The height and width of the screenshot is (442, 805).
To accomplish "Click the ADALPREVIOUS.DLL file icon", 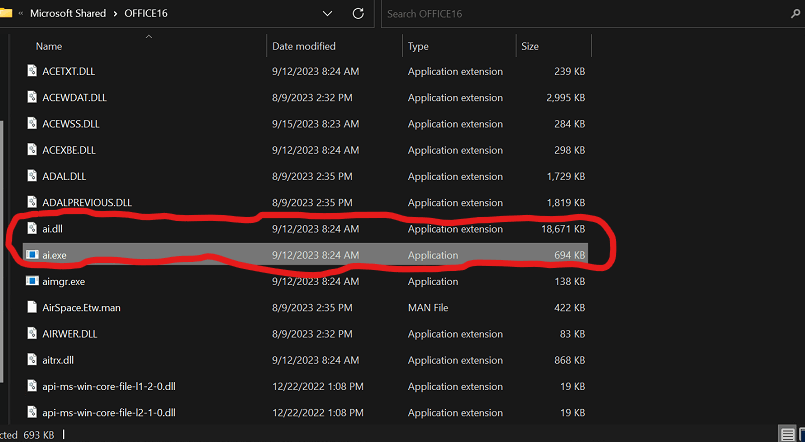I will tap(32, 202).
